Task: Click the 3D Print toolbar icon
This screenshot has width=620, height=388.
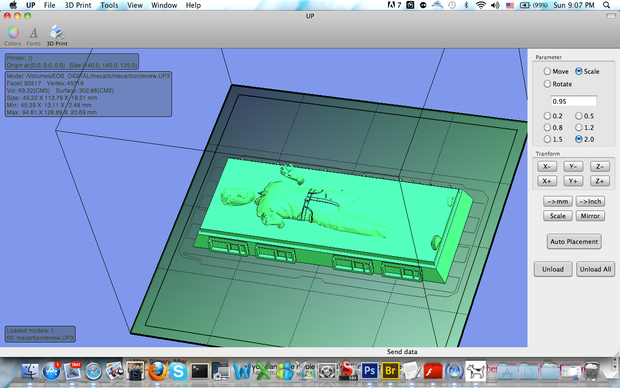Action: click(57, 36)
